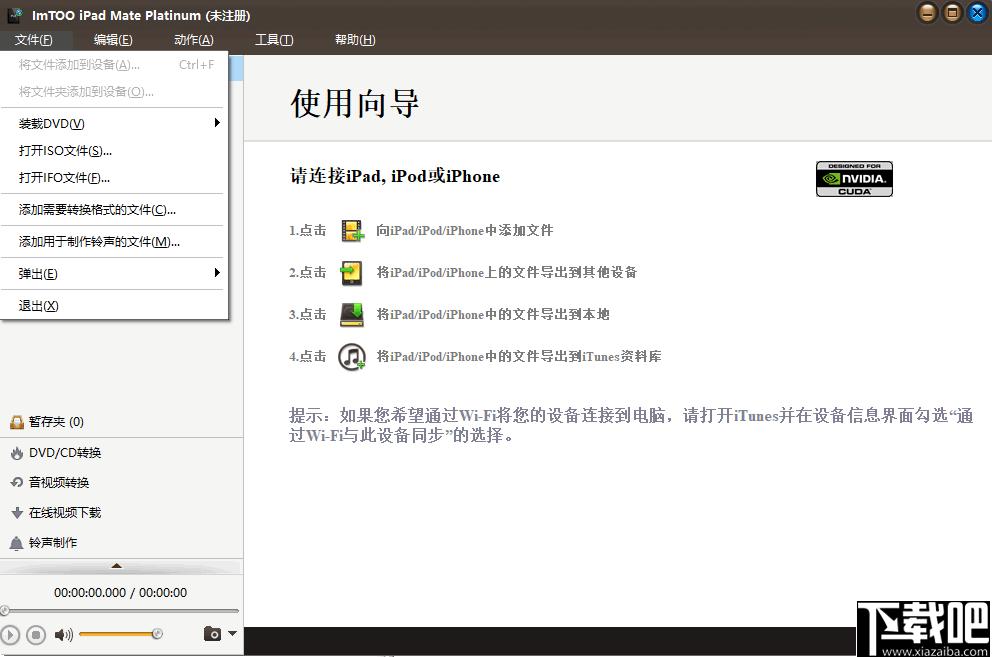Click the 请连接iPad, iPod或iPhone heading
992x657 pixels.
pyautogui.click(x=395, y=176)
